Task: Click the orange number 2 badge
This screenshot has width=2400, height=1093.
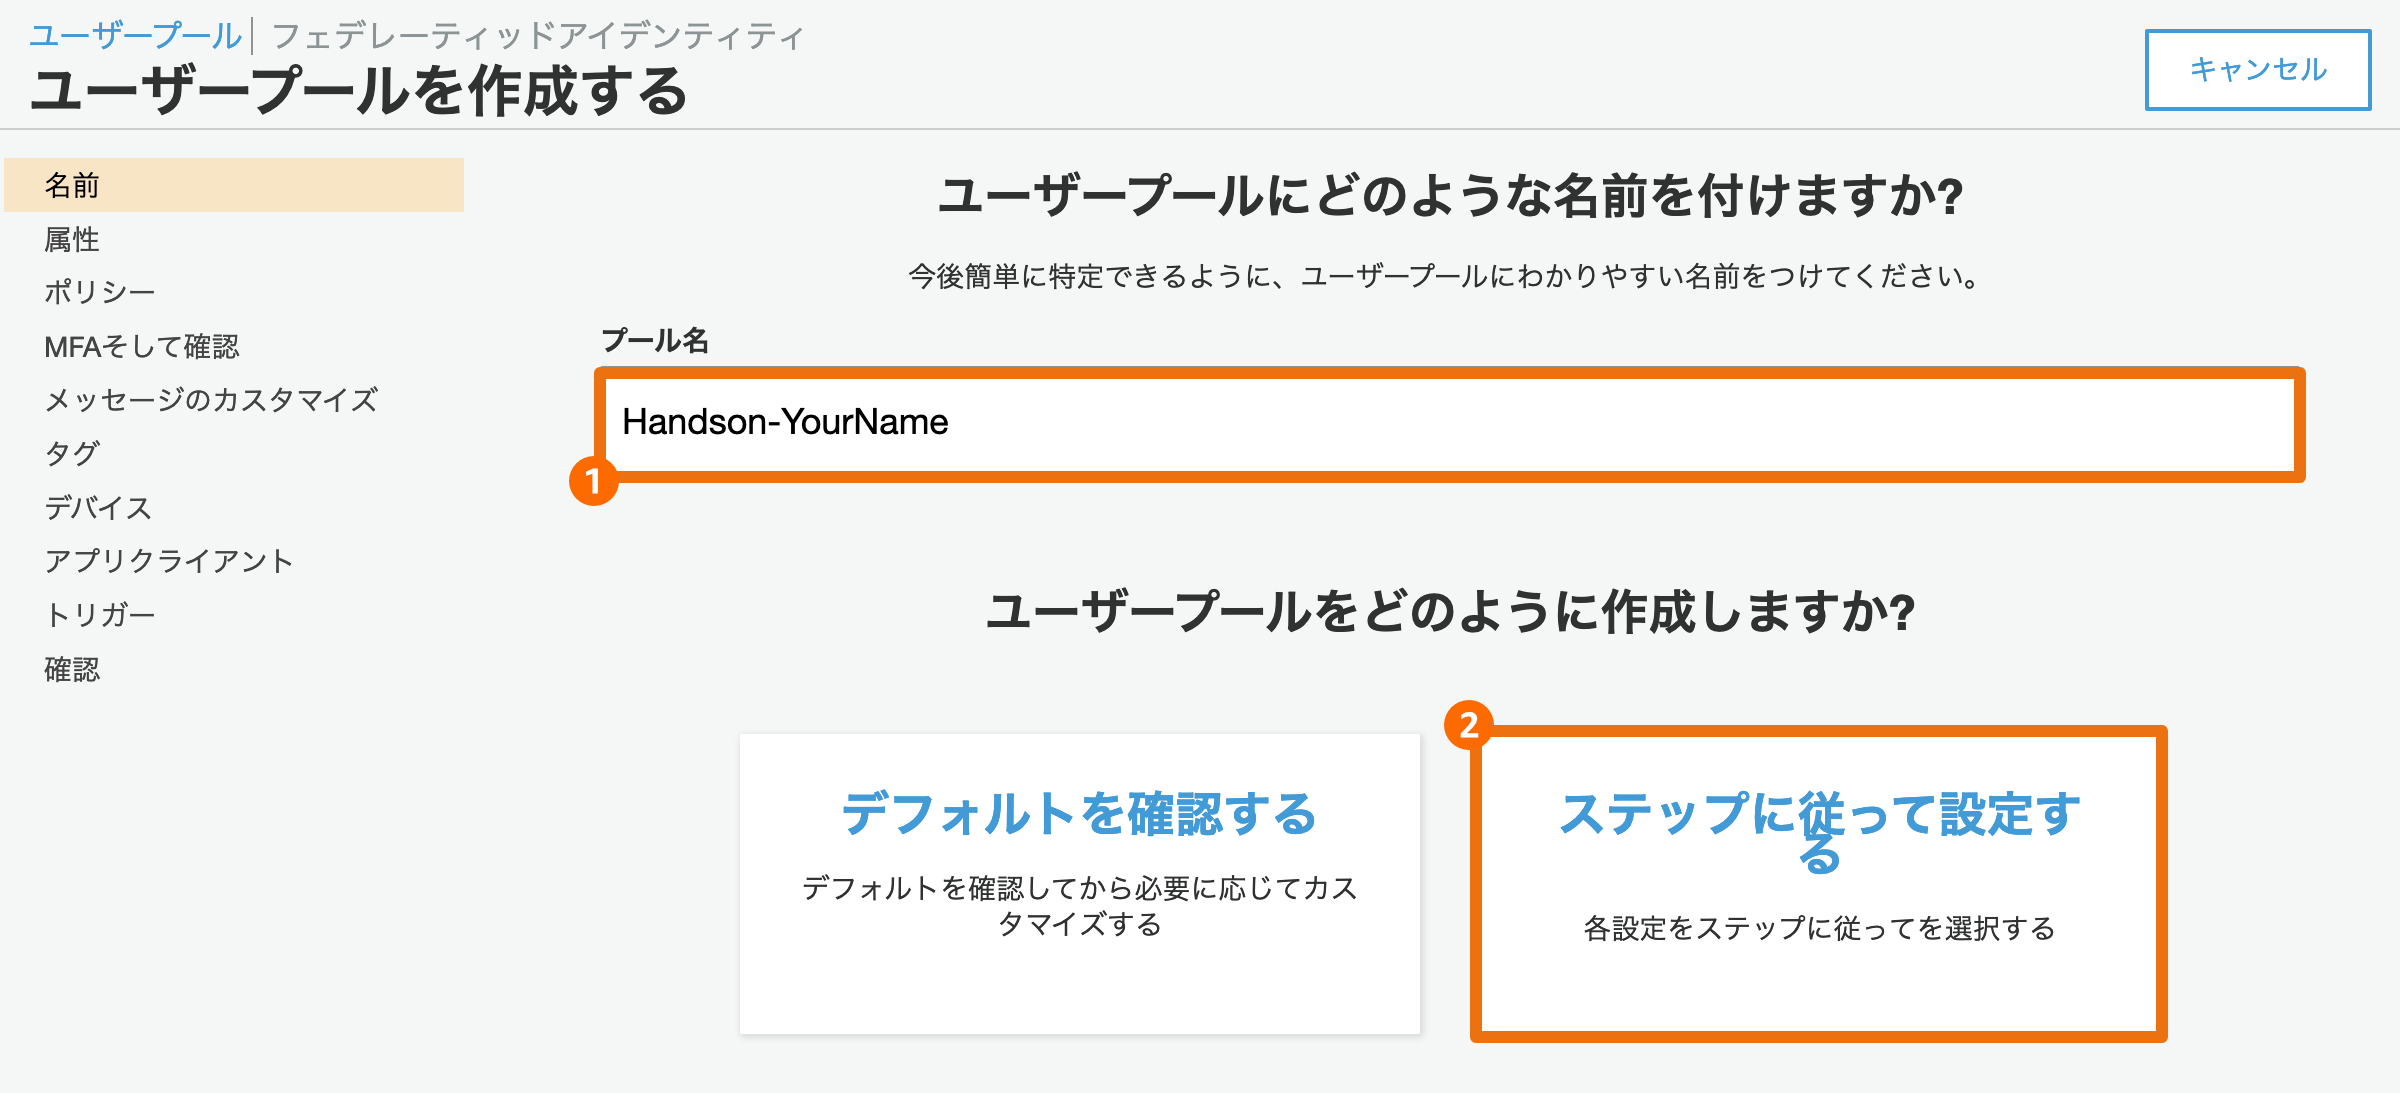Action: pyautogui.click(x=1468, y=725)
